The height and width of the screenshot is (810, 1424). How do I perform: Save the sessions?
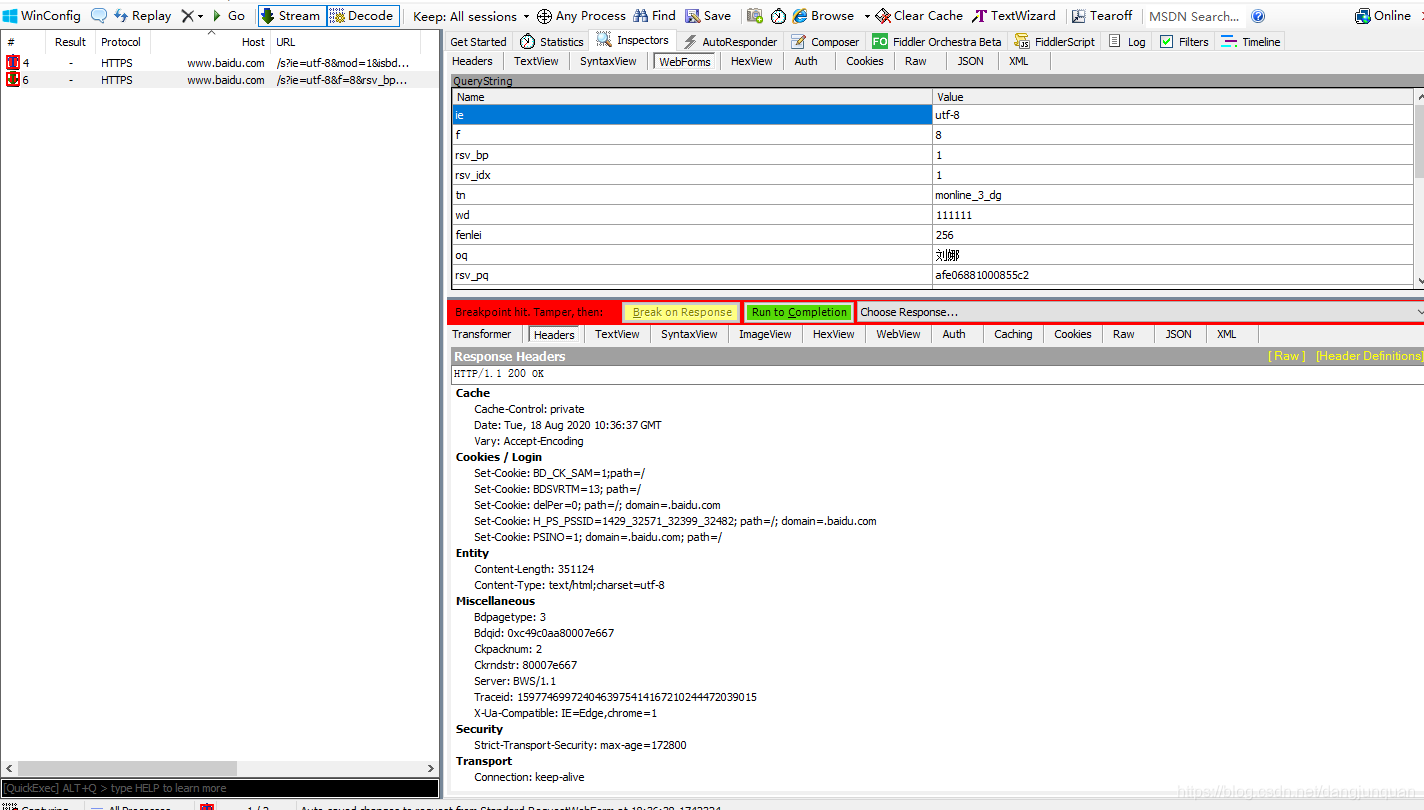(707, 16)
